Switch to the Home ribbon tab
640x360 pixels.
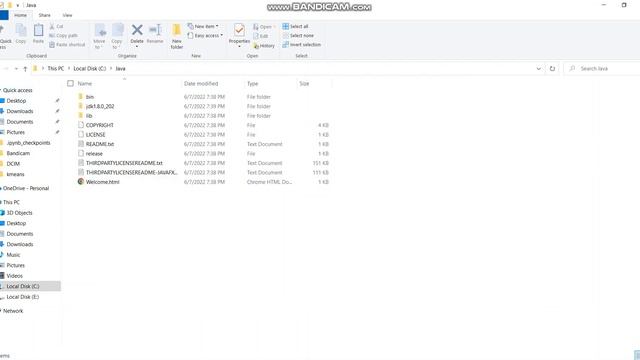[20, 15]
